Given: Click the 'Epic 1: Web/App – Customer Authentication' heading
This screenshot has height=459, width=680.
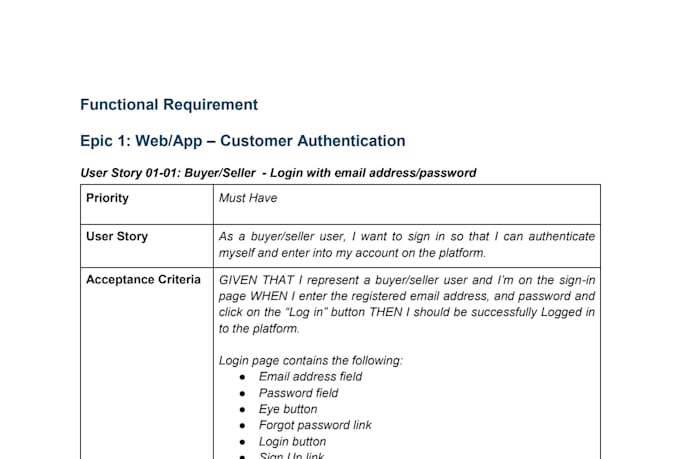Looking at the screenshot, I should click(243, 141).
